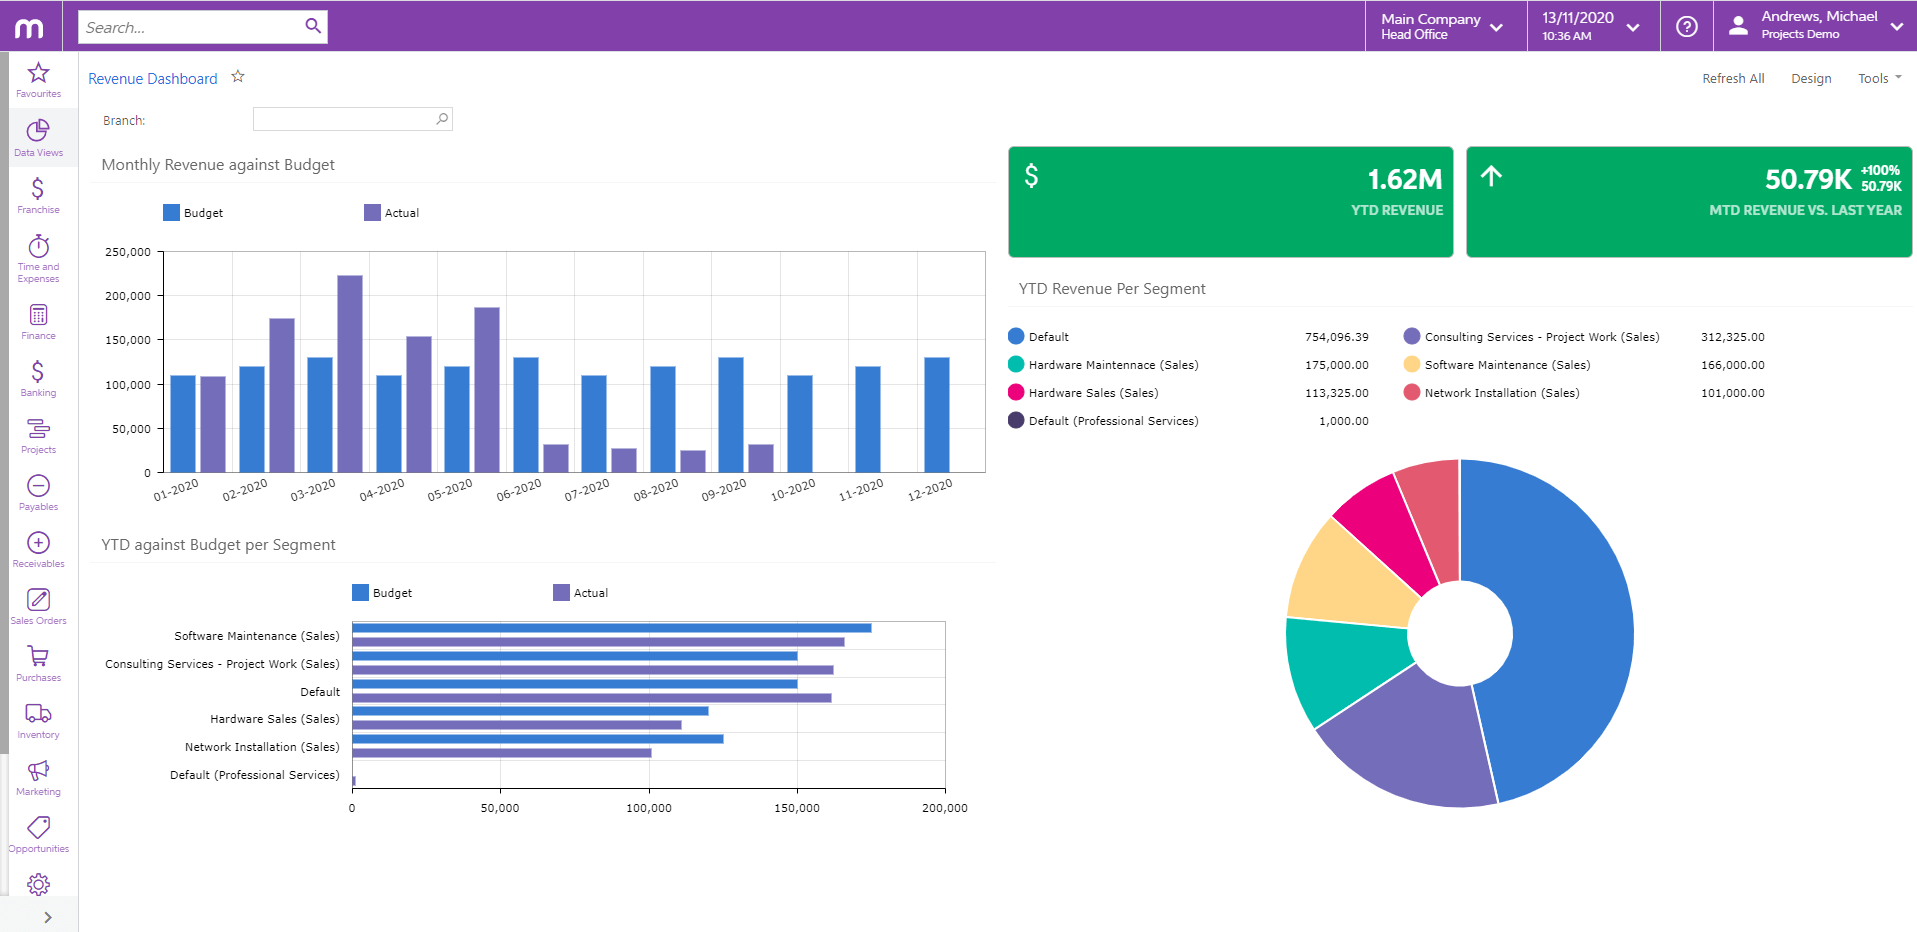
Task: Open the Data Views sidebar icon
Action: click(x=38, y=137)
